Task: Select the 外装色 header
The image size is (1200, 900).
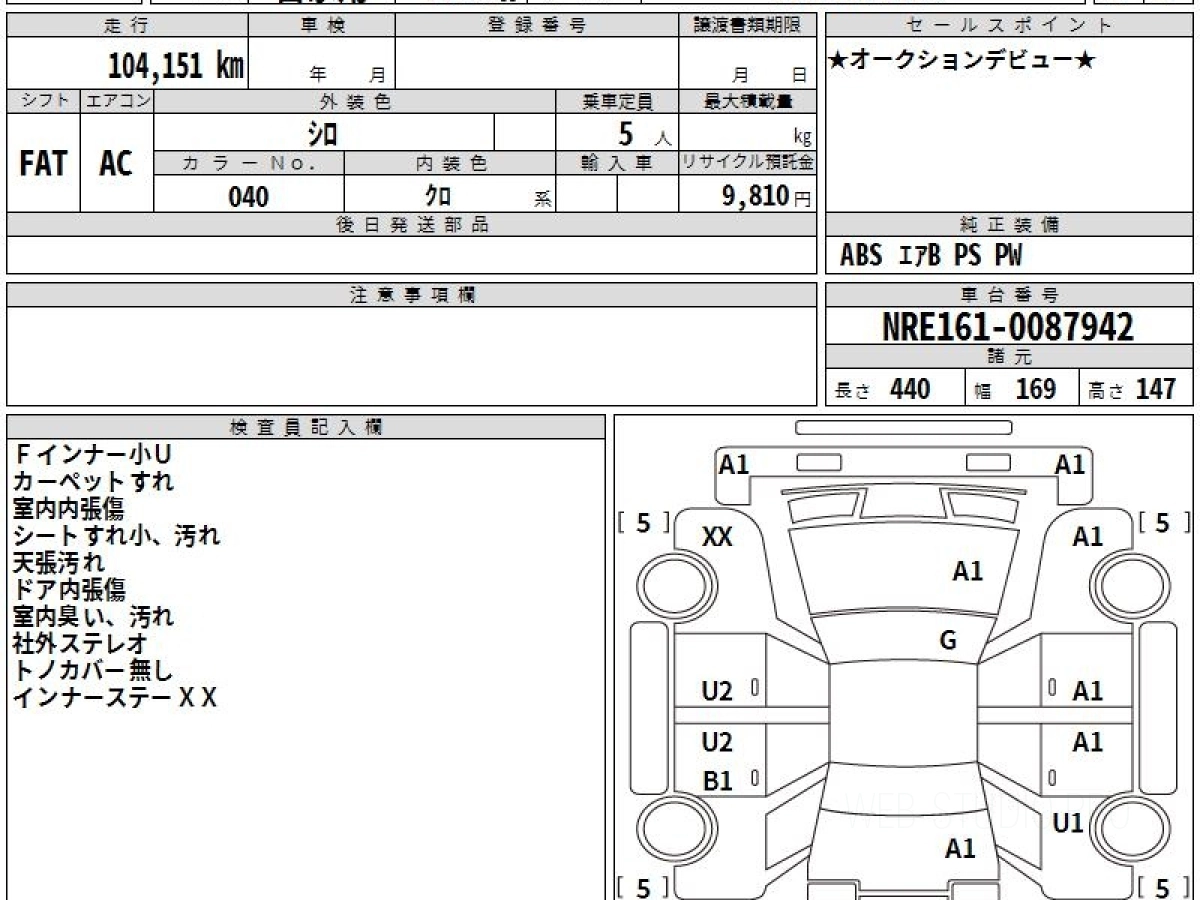Action: (355, 101)
